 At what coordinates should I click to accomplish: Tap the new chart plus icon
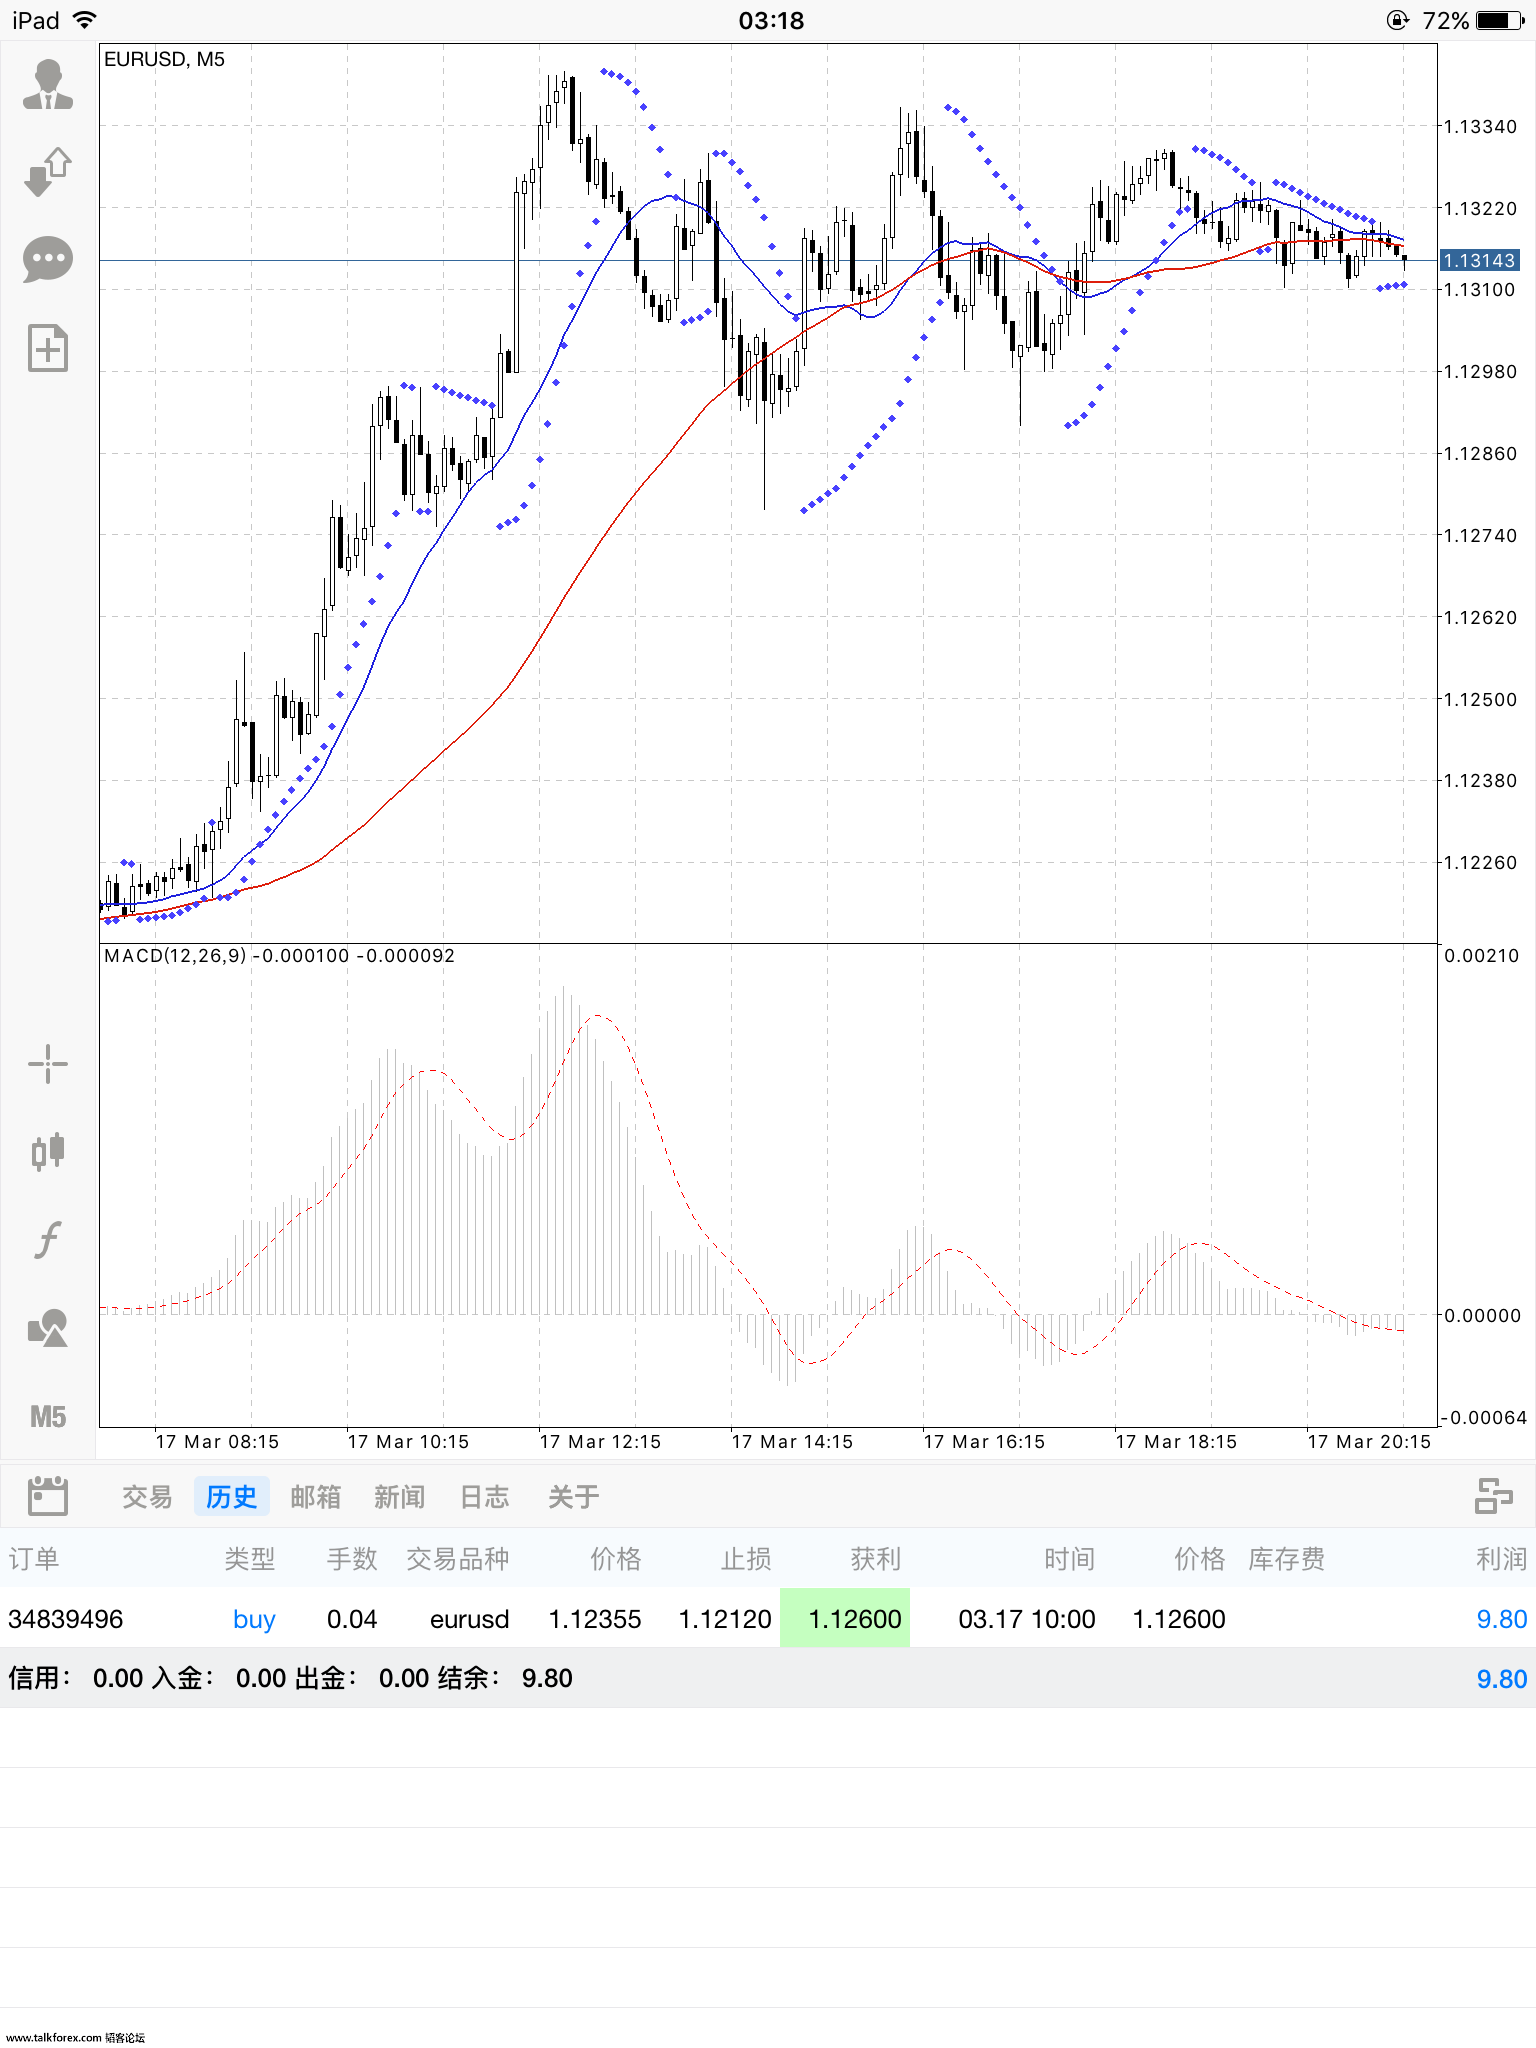[48, 348]
